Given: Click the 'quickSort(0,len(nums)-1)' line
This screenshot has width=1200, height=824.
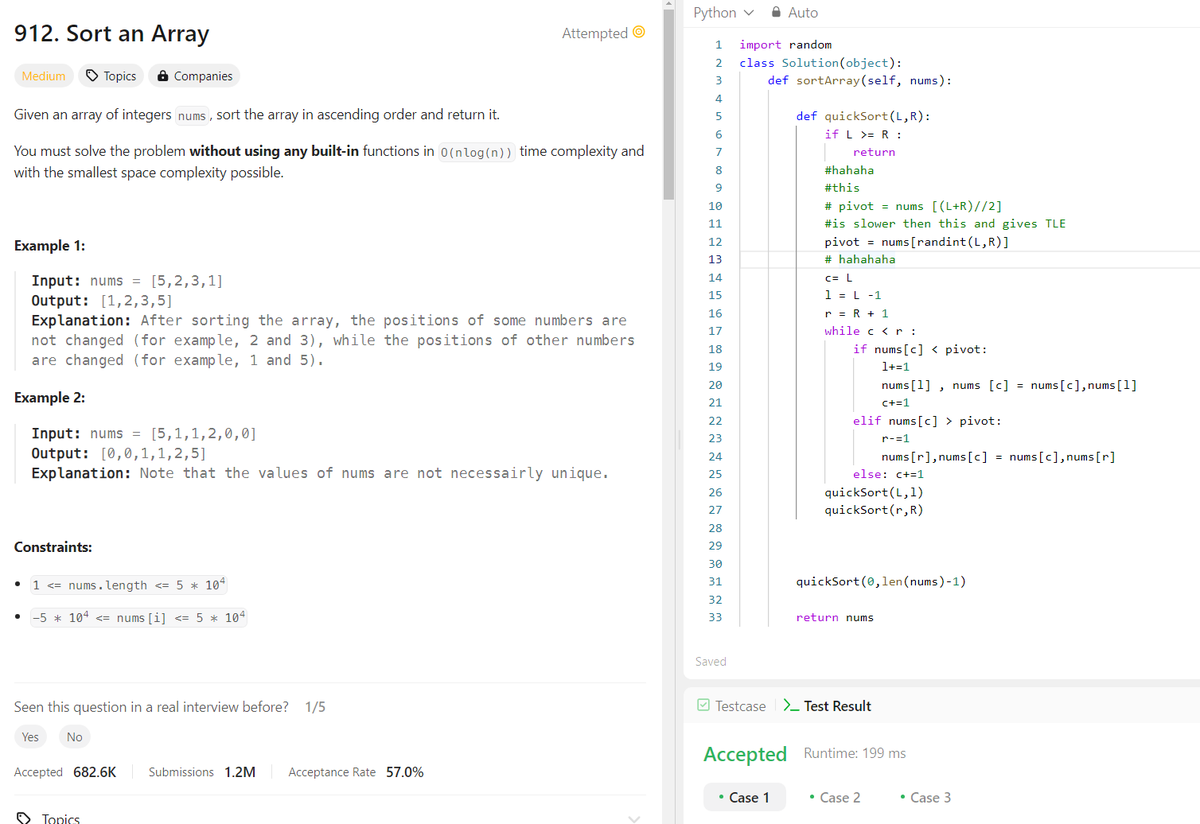Looking at the screenshot, I should click(881, 581).
